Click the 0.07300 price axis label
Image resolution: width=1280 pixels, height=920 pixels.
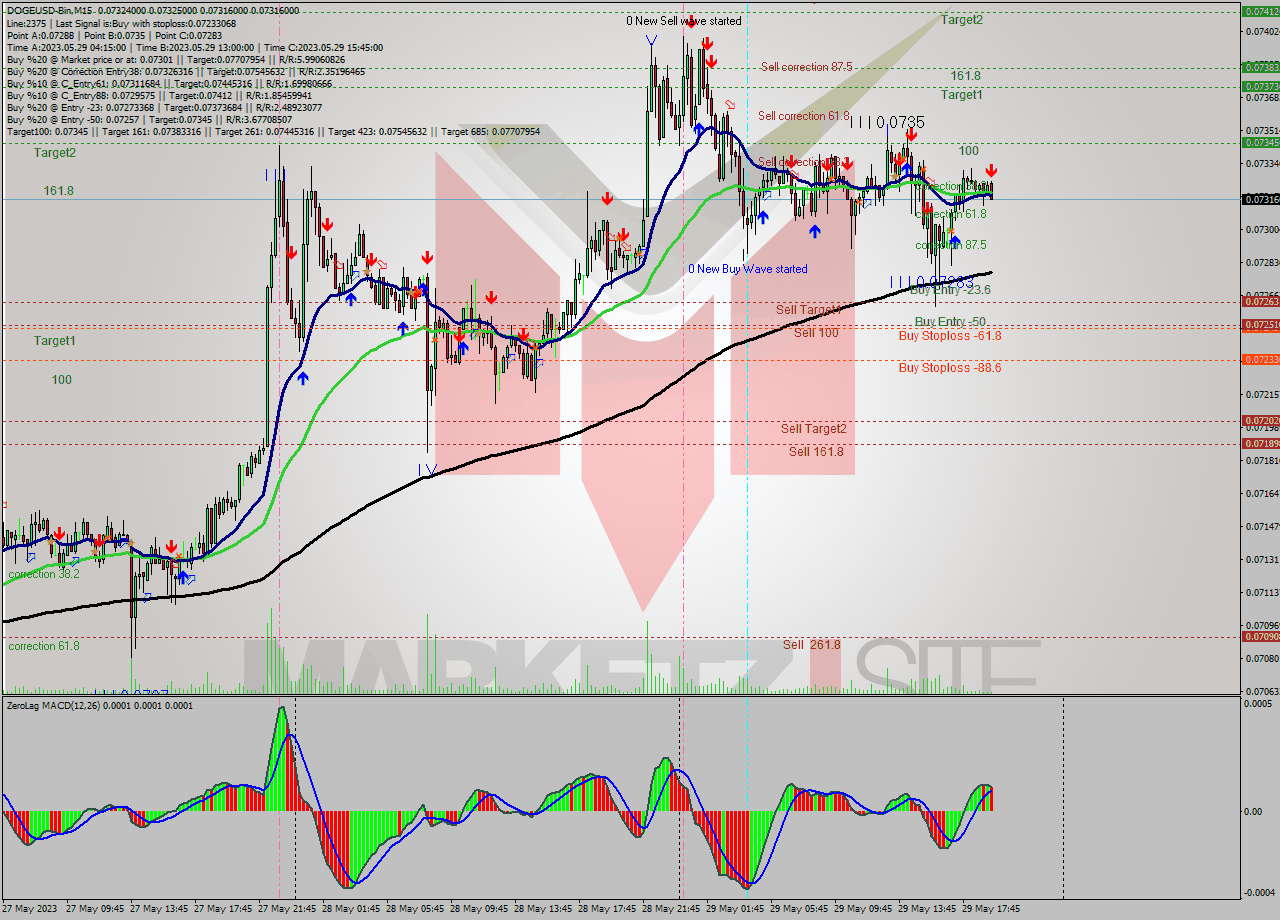pos(1263,230)
